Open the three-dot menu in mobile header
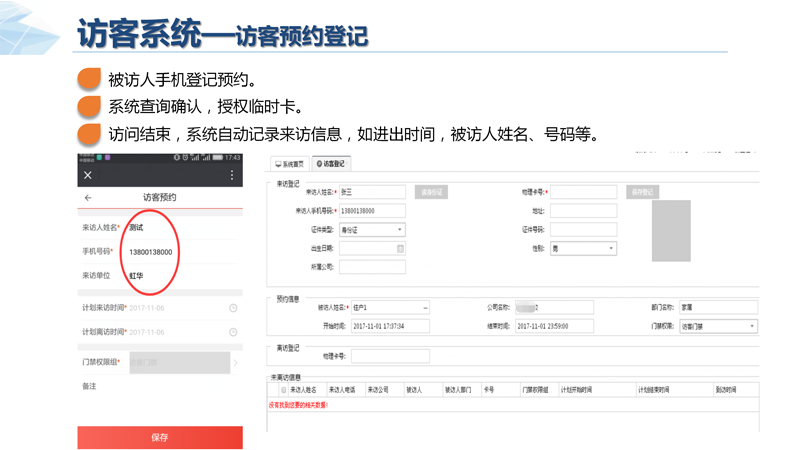This screenshot has width=800, height=450. [x=232, y=175]
